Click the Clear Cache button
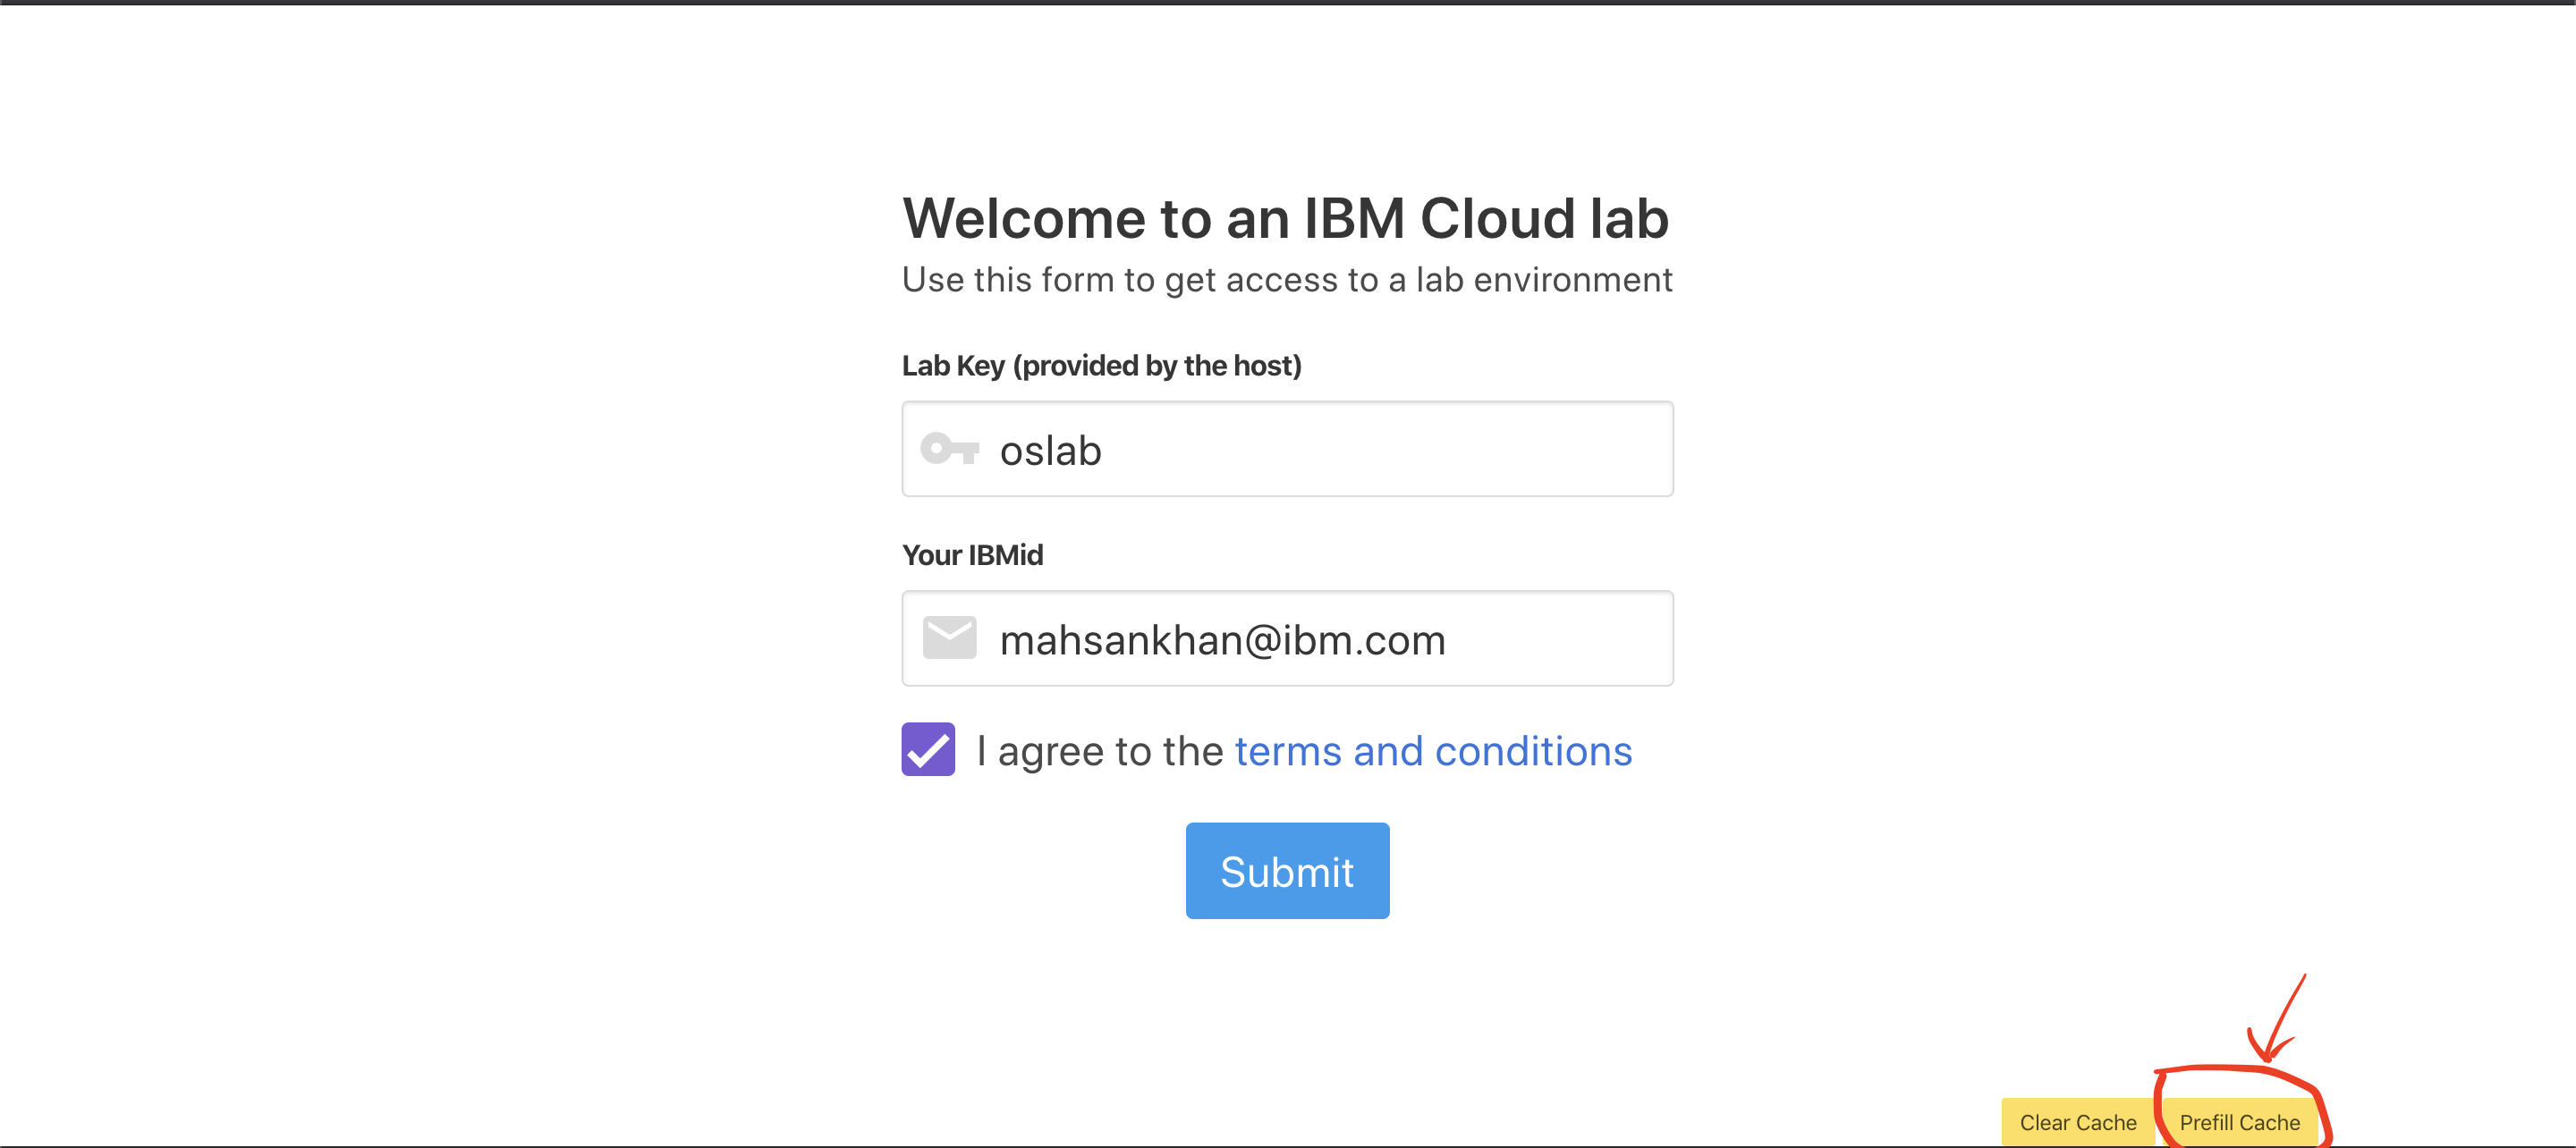 [2078, 1122]
